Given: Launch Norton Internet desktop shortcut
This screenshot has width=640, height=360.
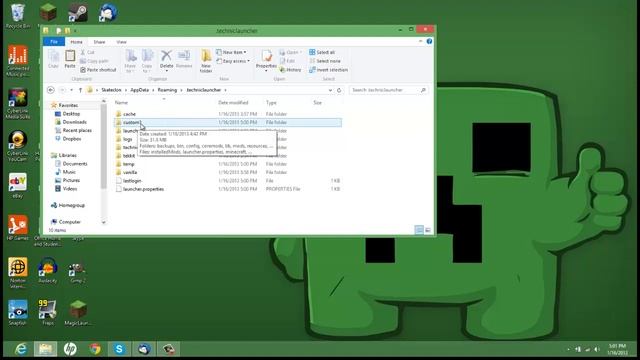Looking at the screenshot, I should point(18,273).
